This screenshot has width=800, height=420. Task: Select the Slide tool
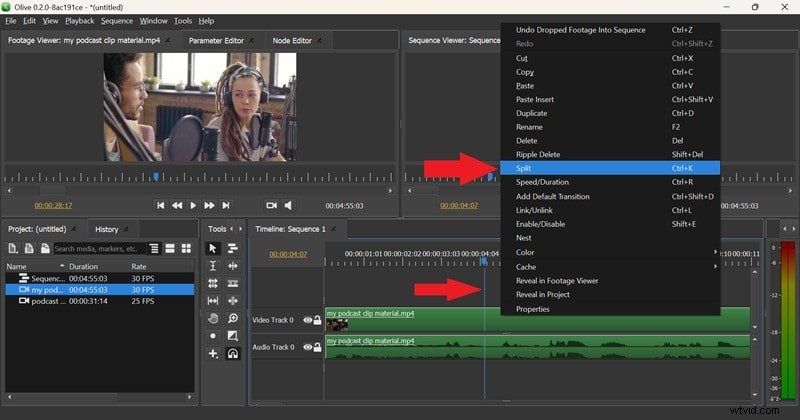tap(233, 301)
